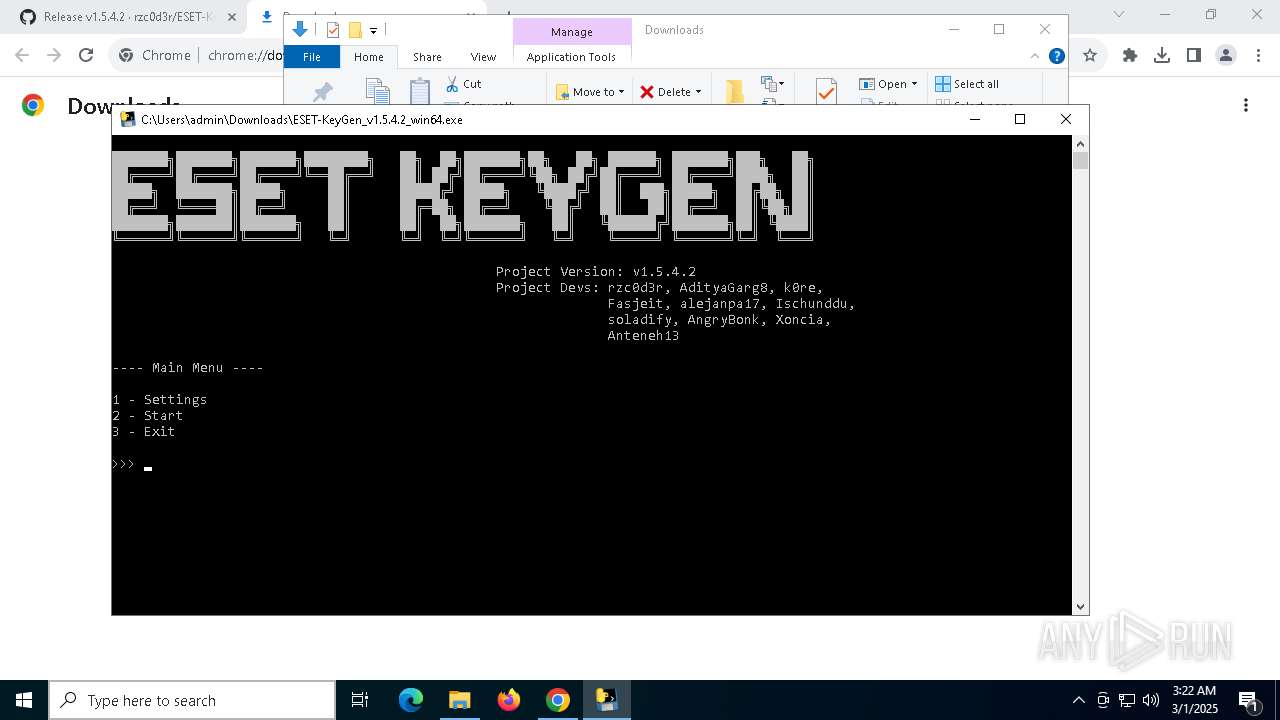Click the Explorer Help question icon
This screenshot has width=1280, height=720.
point(1056,56)
